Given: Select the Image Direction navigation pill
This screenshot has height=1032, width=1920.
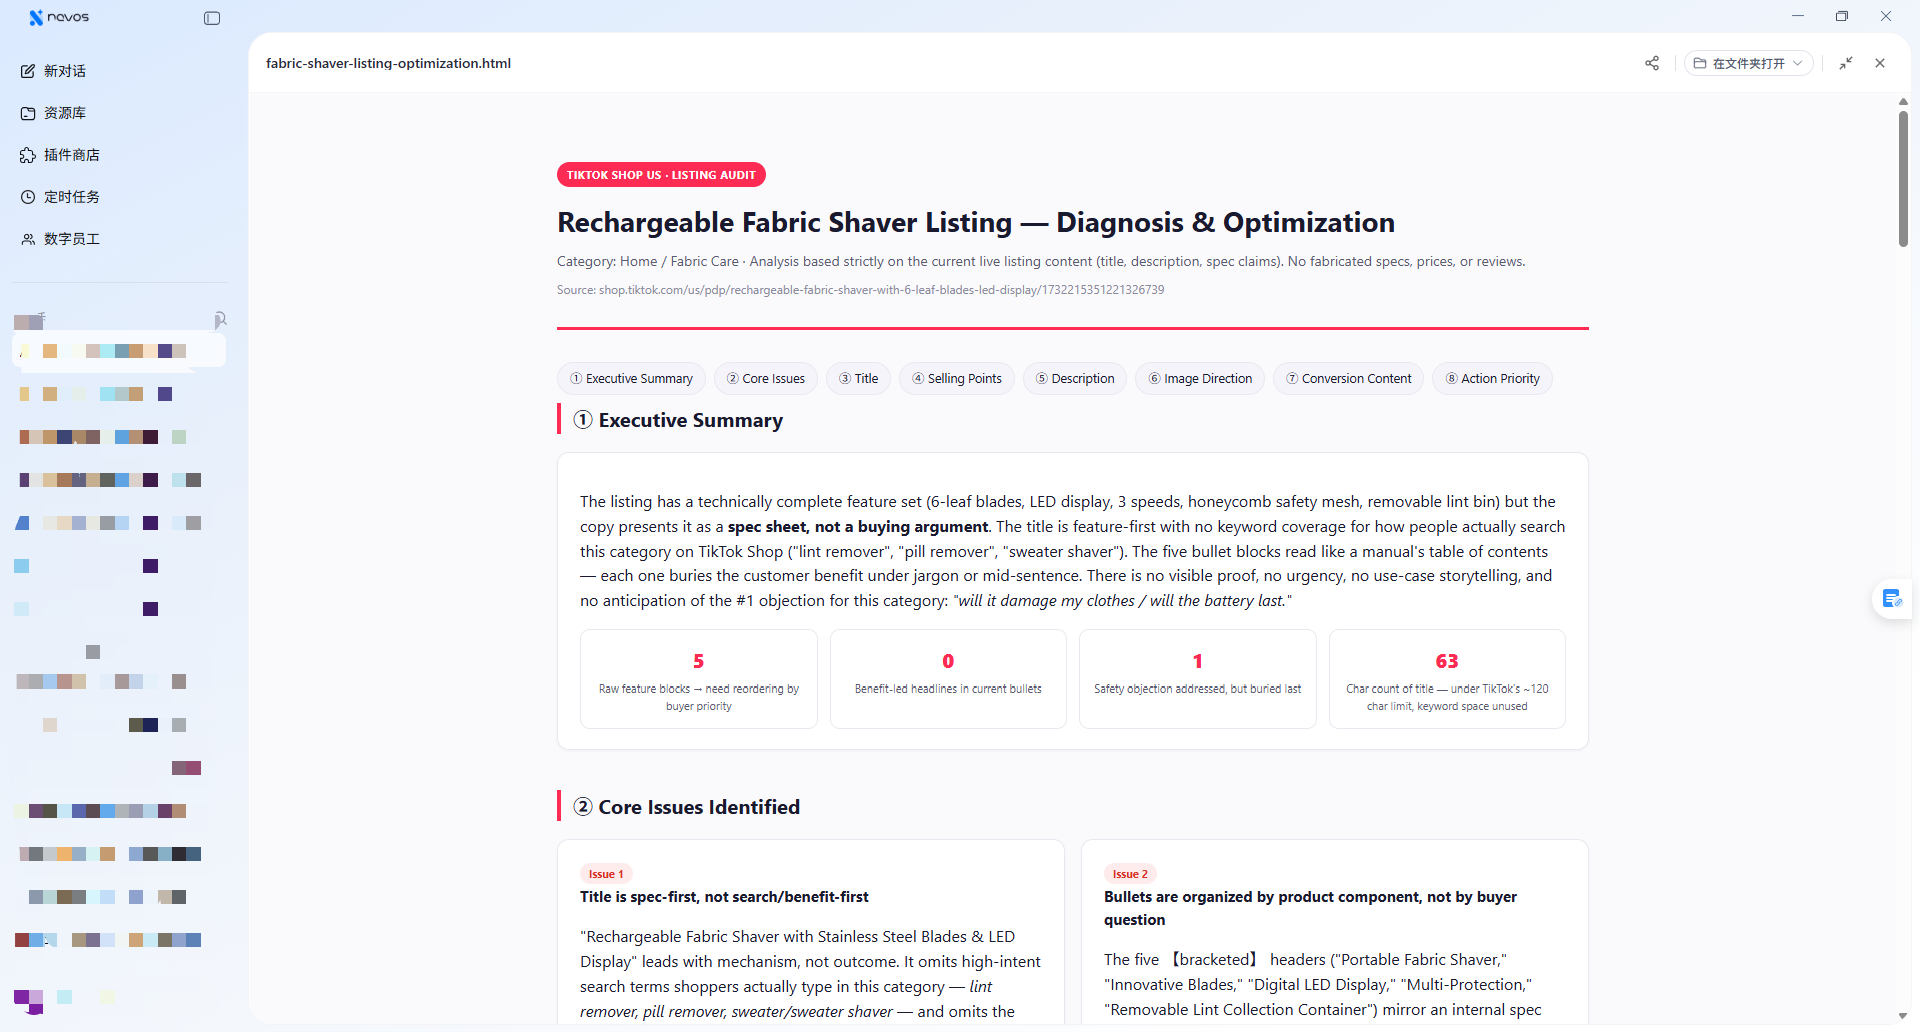Looking at the screenshot, I should click(1200, 379).
